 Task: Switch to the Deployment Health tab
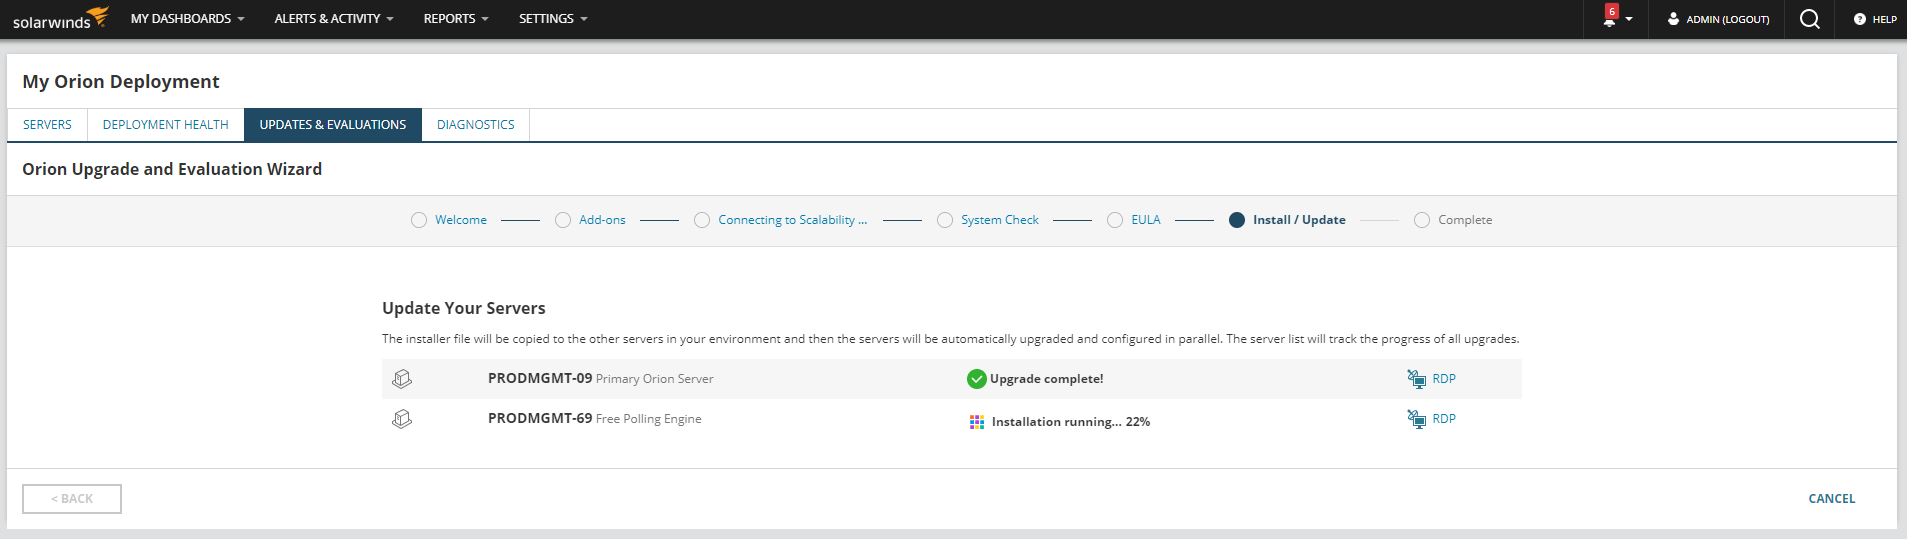(166, 125)
